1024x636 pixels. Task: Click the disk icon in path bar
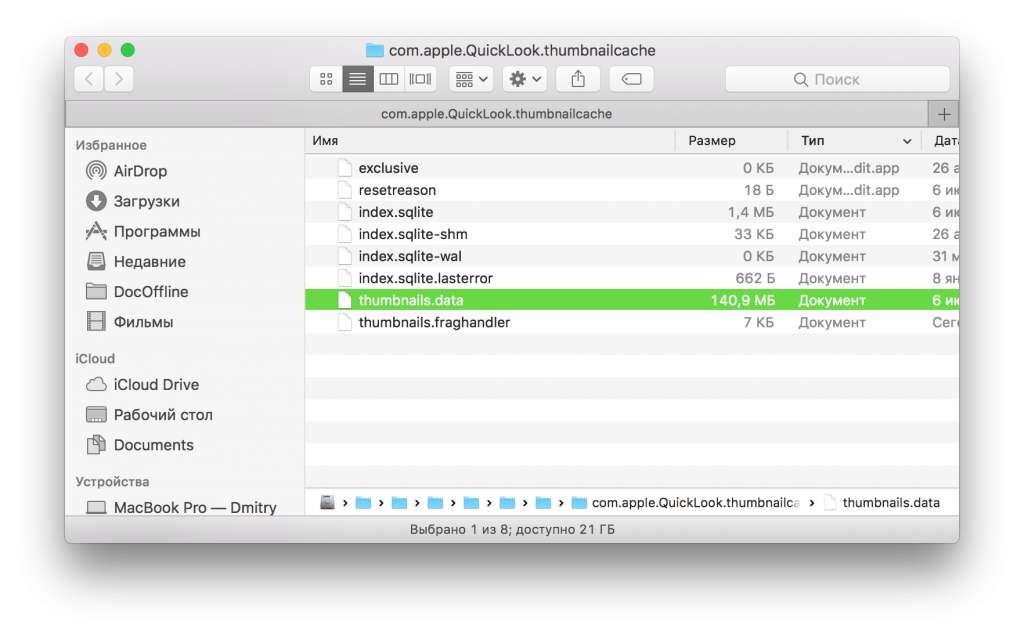tap(327, 502)
